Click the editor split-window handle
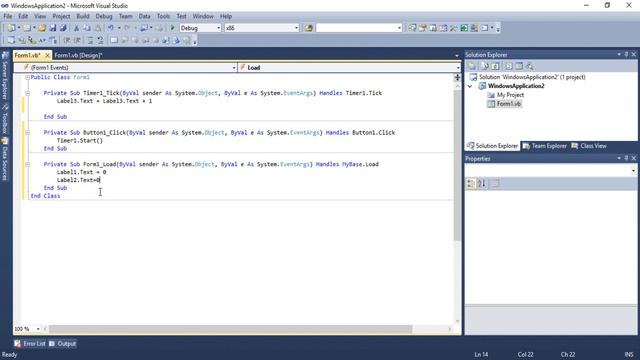The width and height of the screenshot is (640, 360). coord(457,78)
